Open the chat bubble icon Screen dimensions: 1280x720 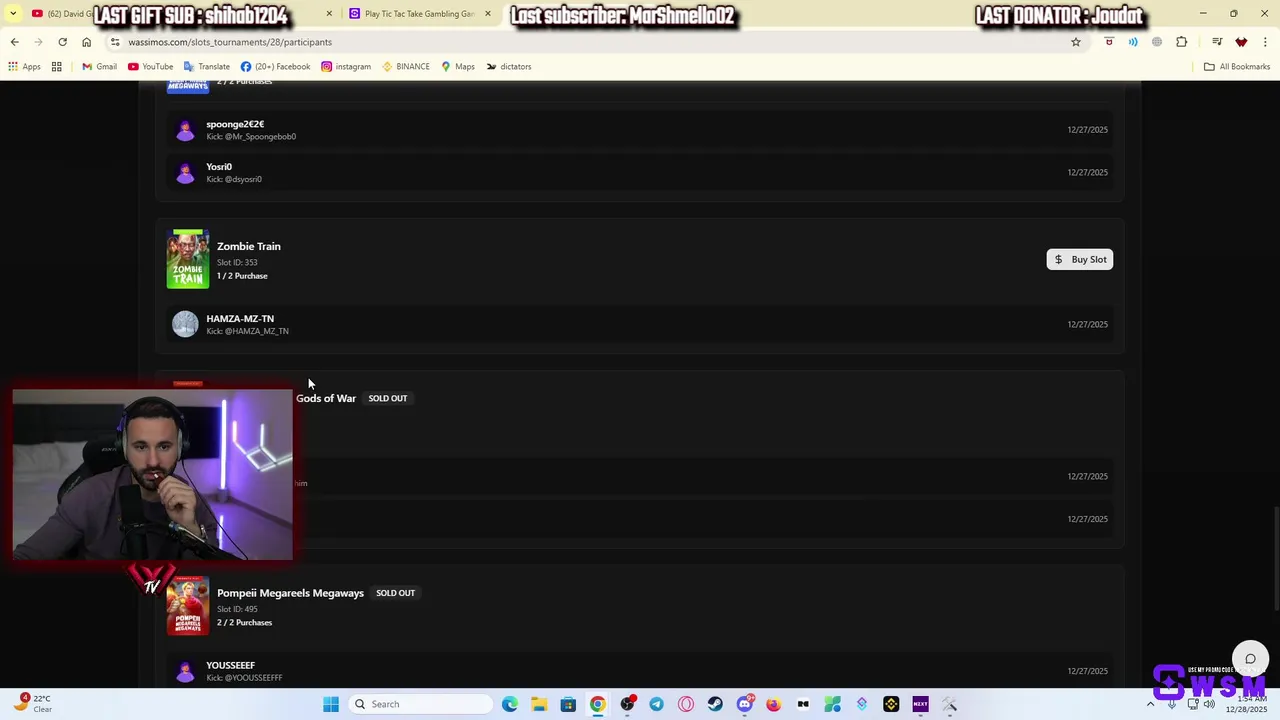[x=1250, y=658]
